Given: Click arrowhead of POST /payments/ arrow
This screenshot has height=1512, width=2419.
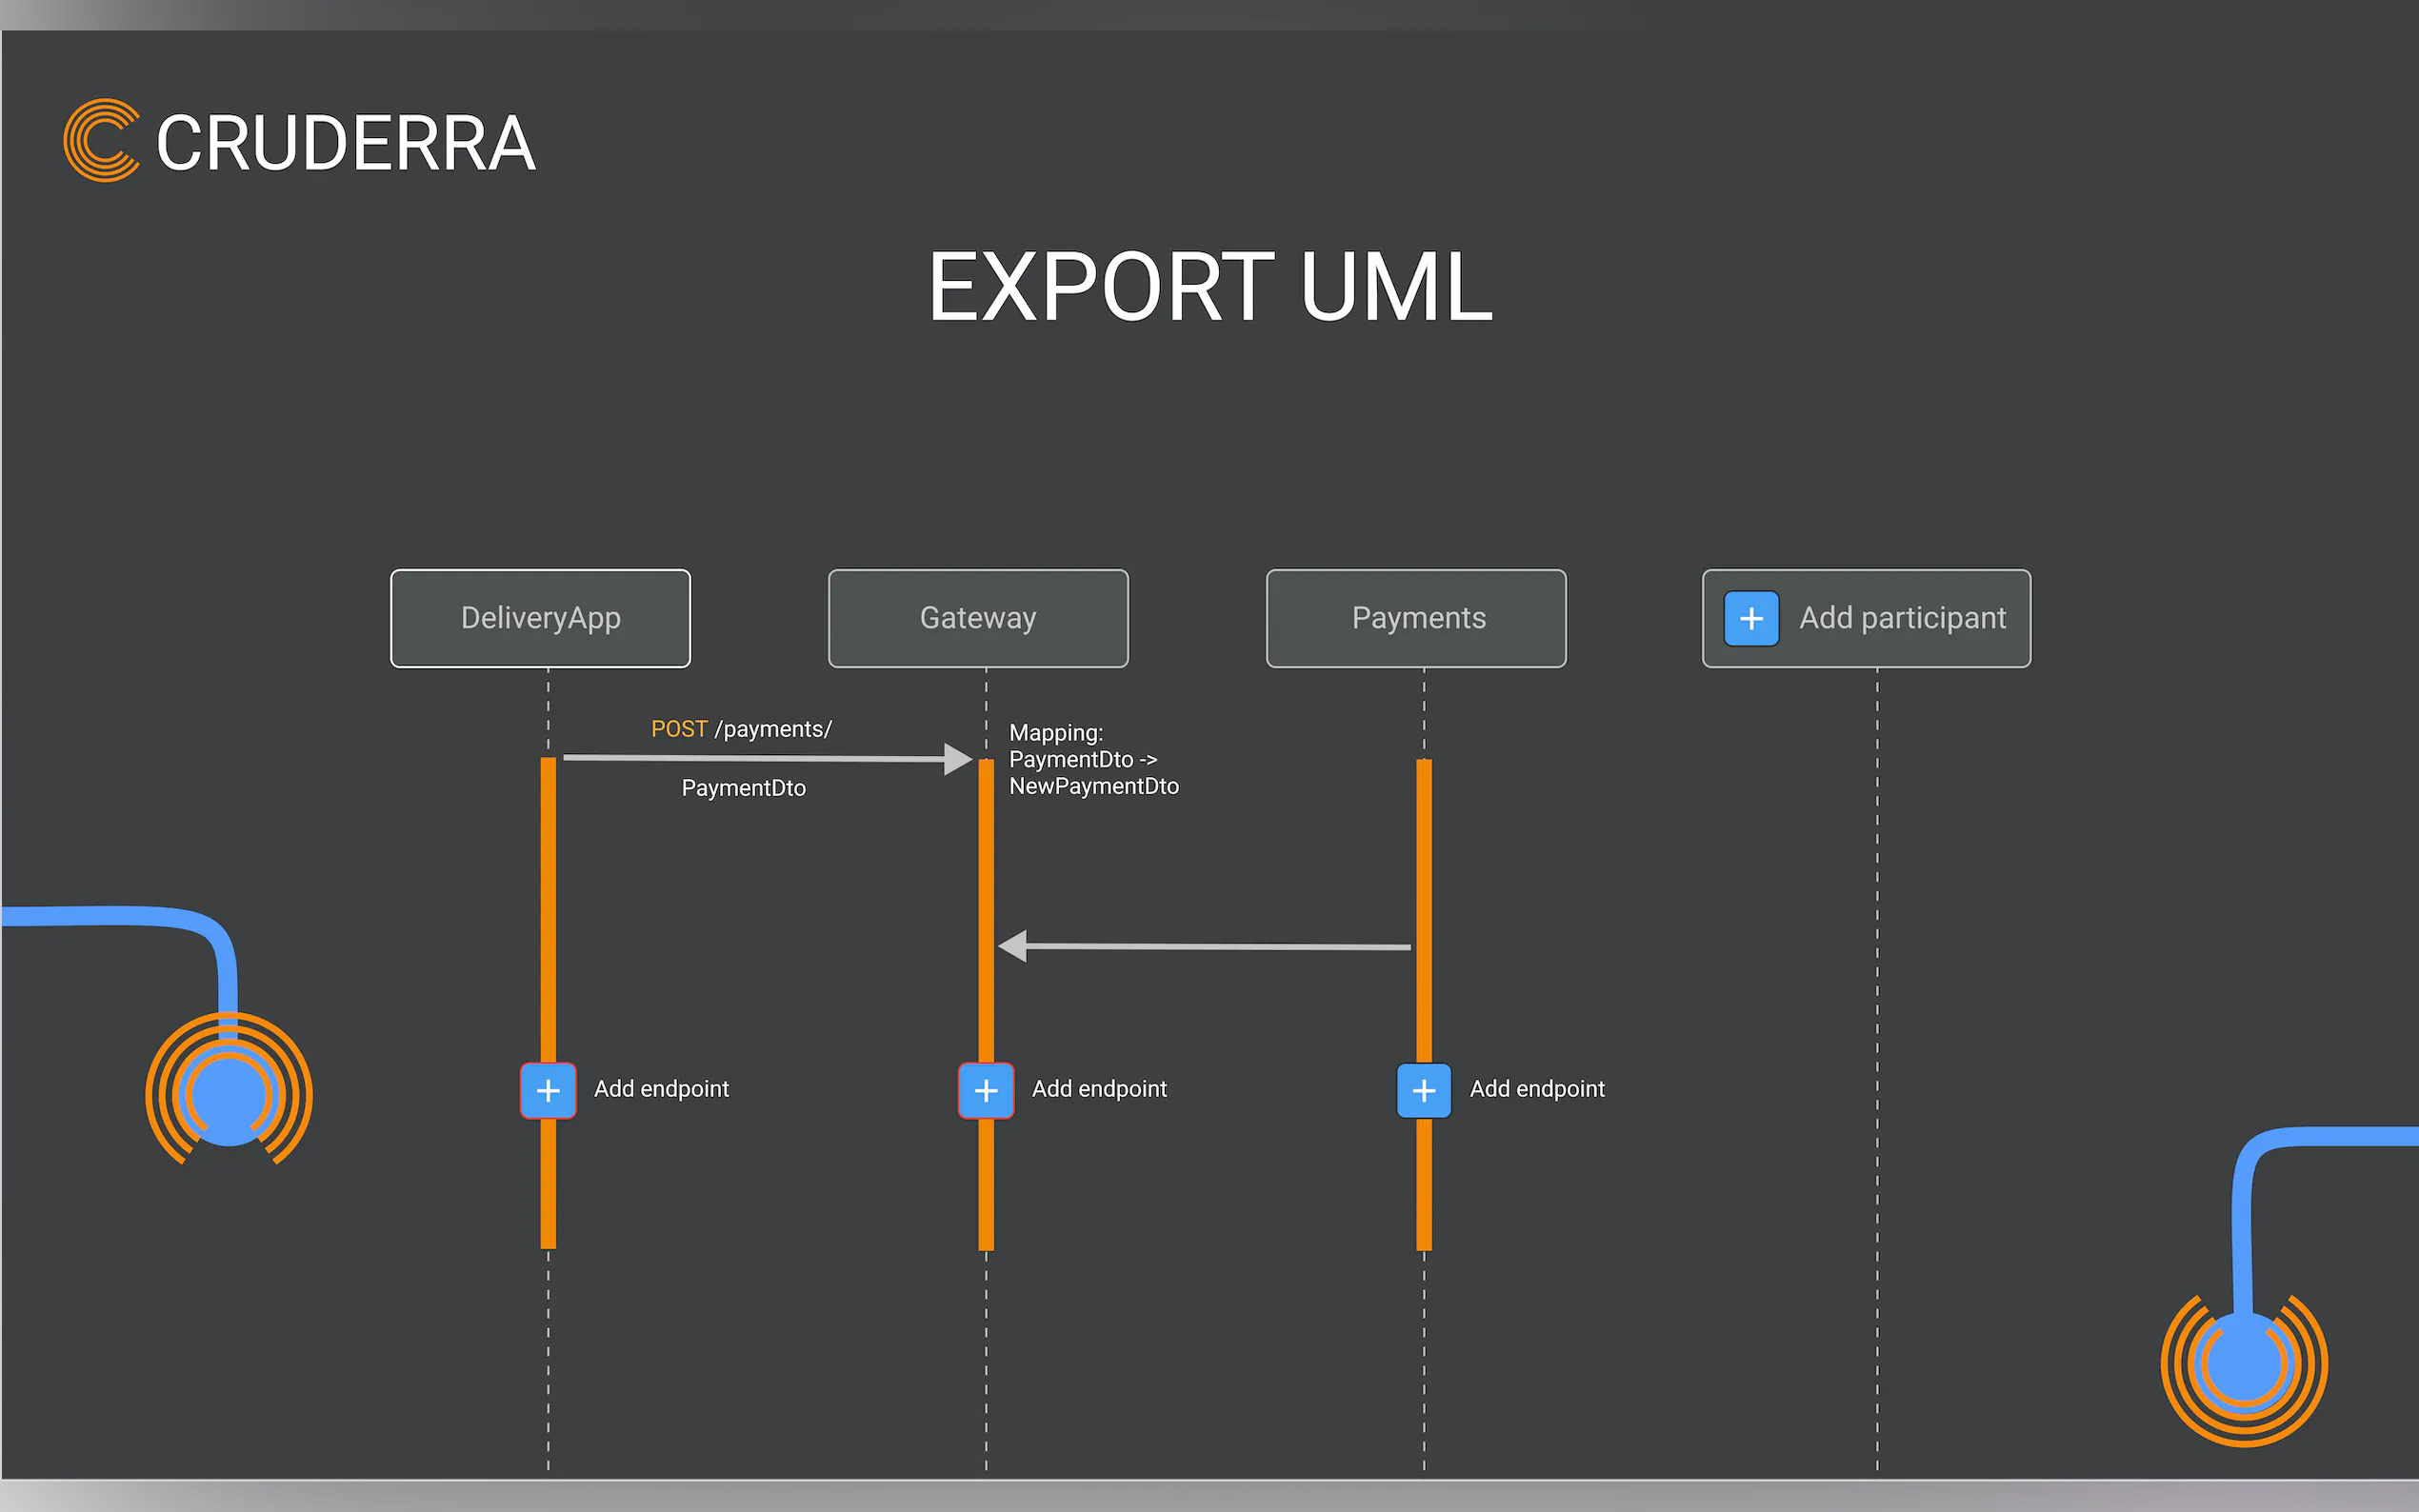Looking at the screenshot, I should pyautogui.click(x=958, y=759).
